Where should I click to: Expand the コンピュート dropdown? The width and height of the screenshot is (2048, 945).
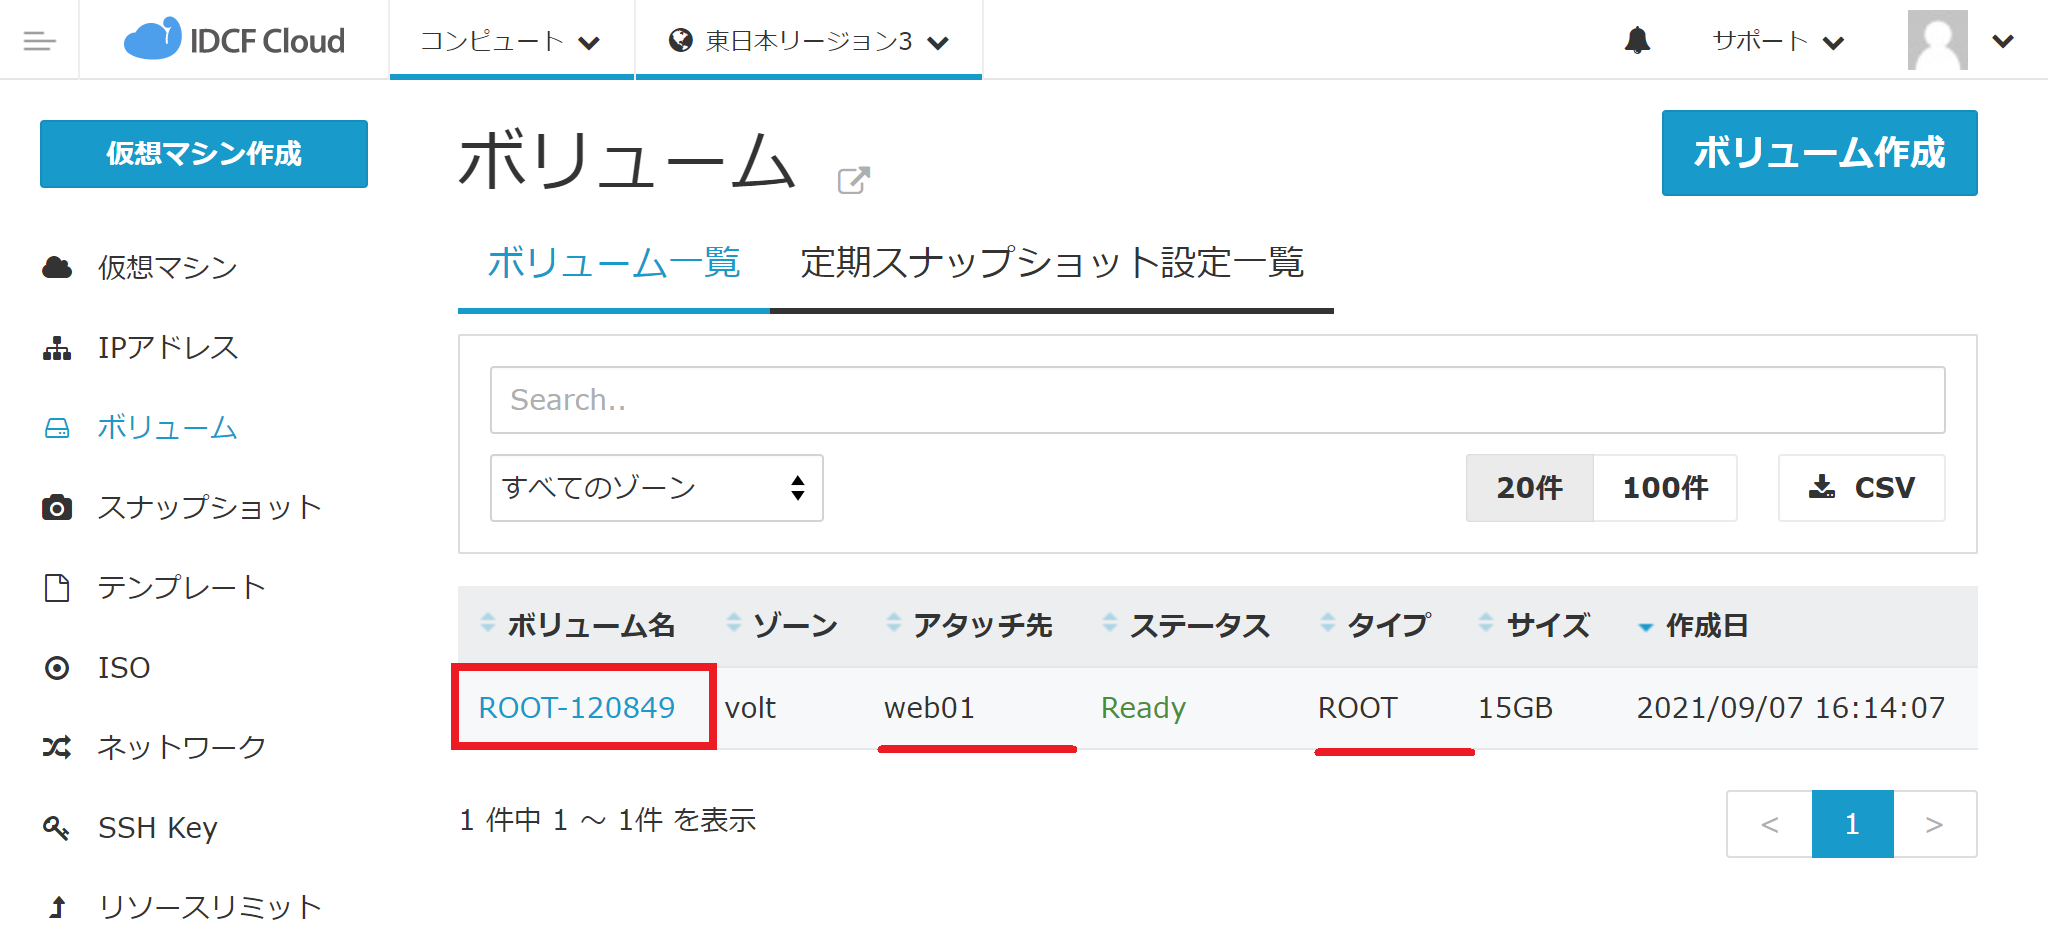(x=510, y=41)
